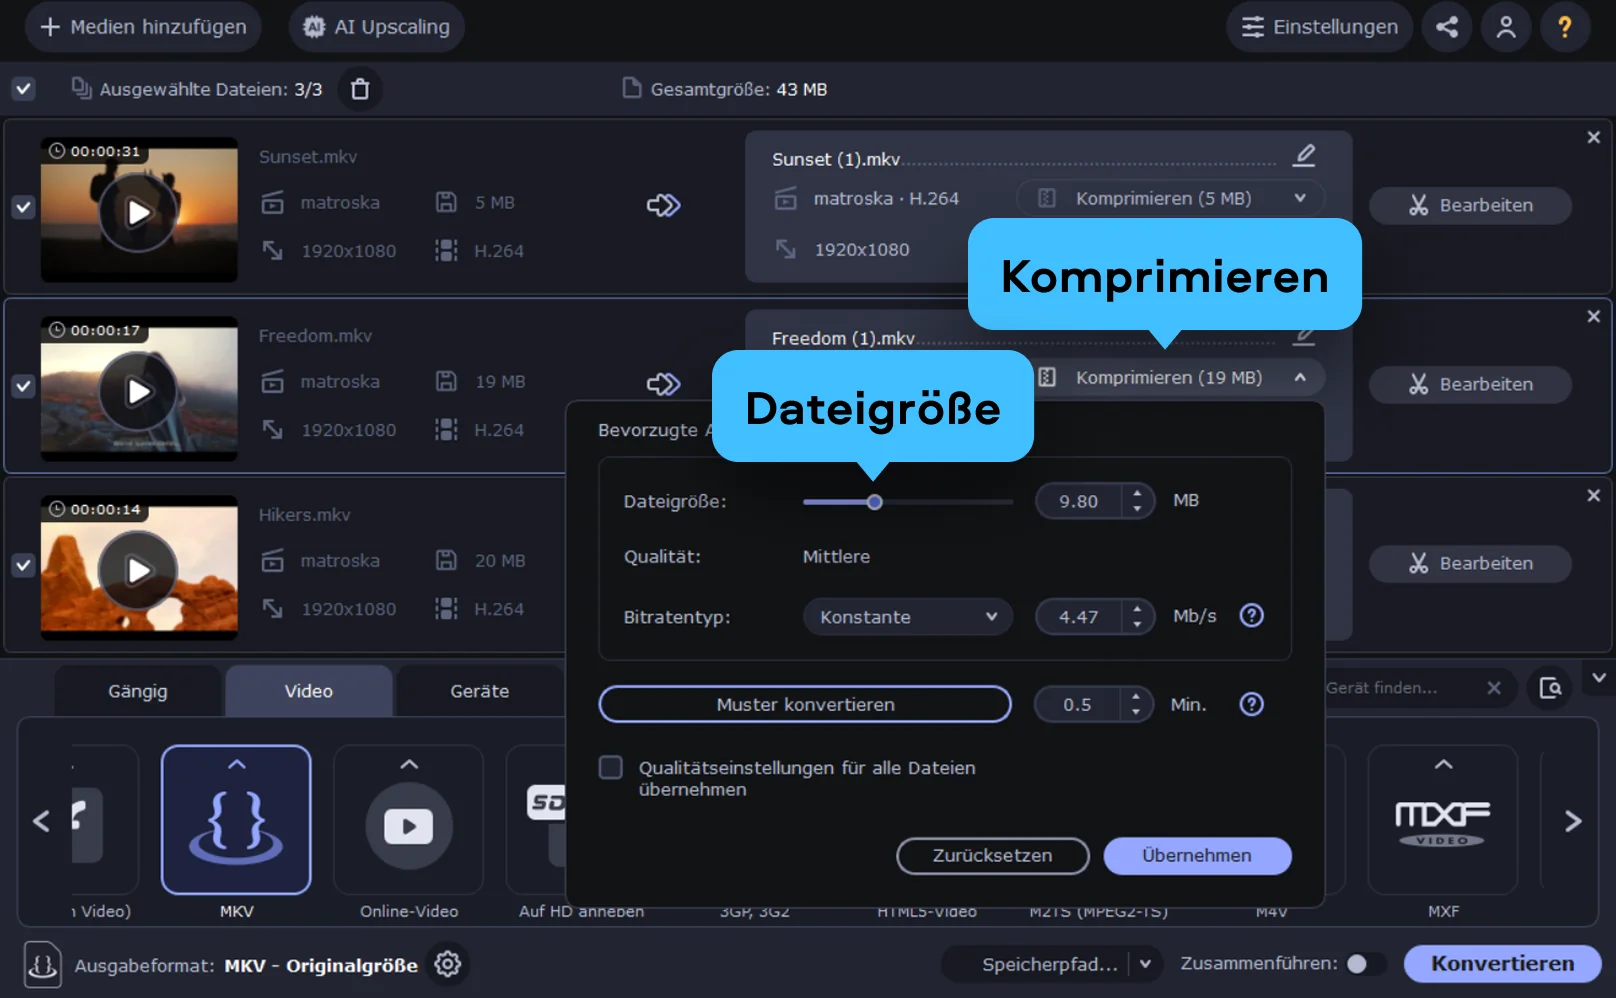Uncheck the Hikers.mkv file checkbox
Screen dimensions: 1616x998
(x=23, y=565)
